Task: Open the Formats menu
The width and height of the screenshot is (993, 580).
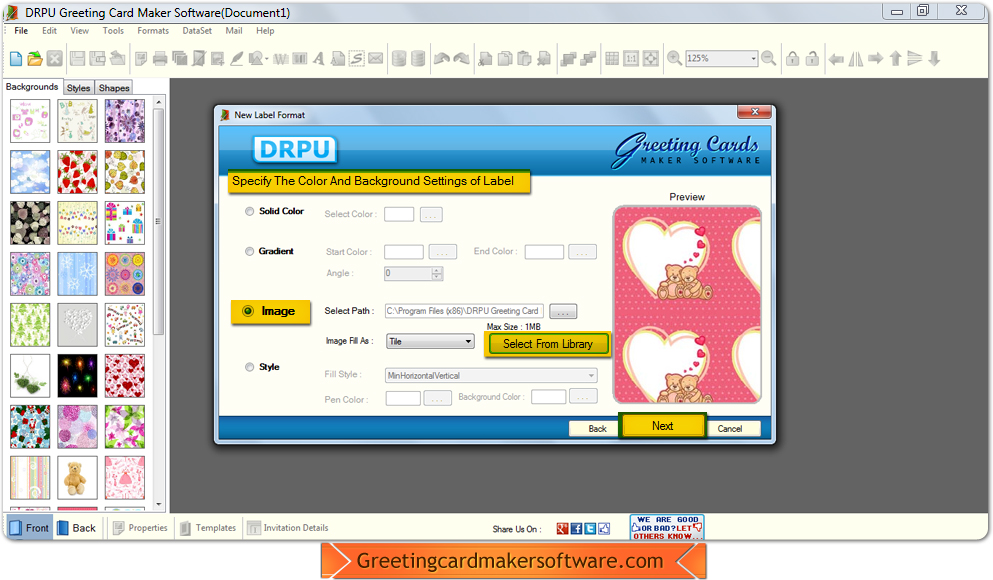Action: [x=153, y=30]
